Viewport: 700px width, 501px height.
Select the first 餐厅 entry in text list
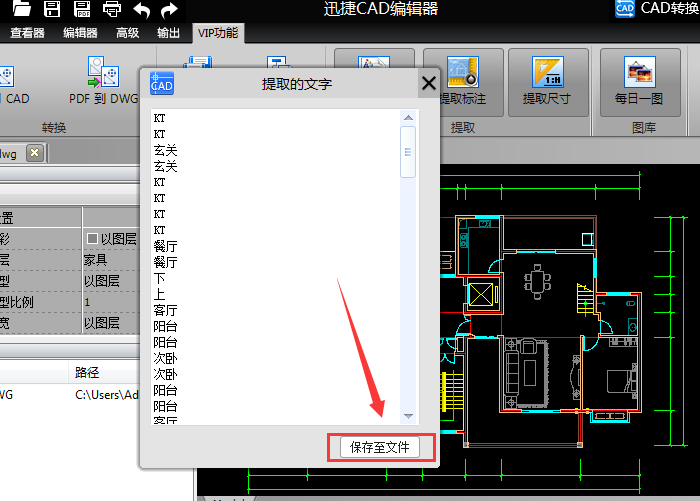[165, 246]
